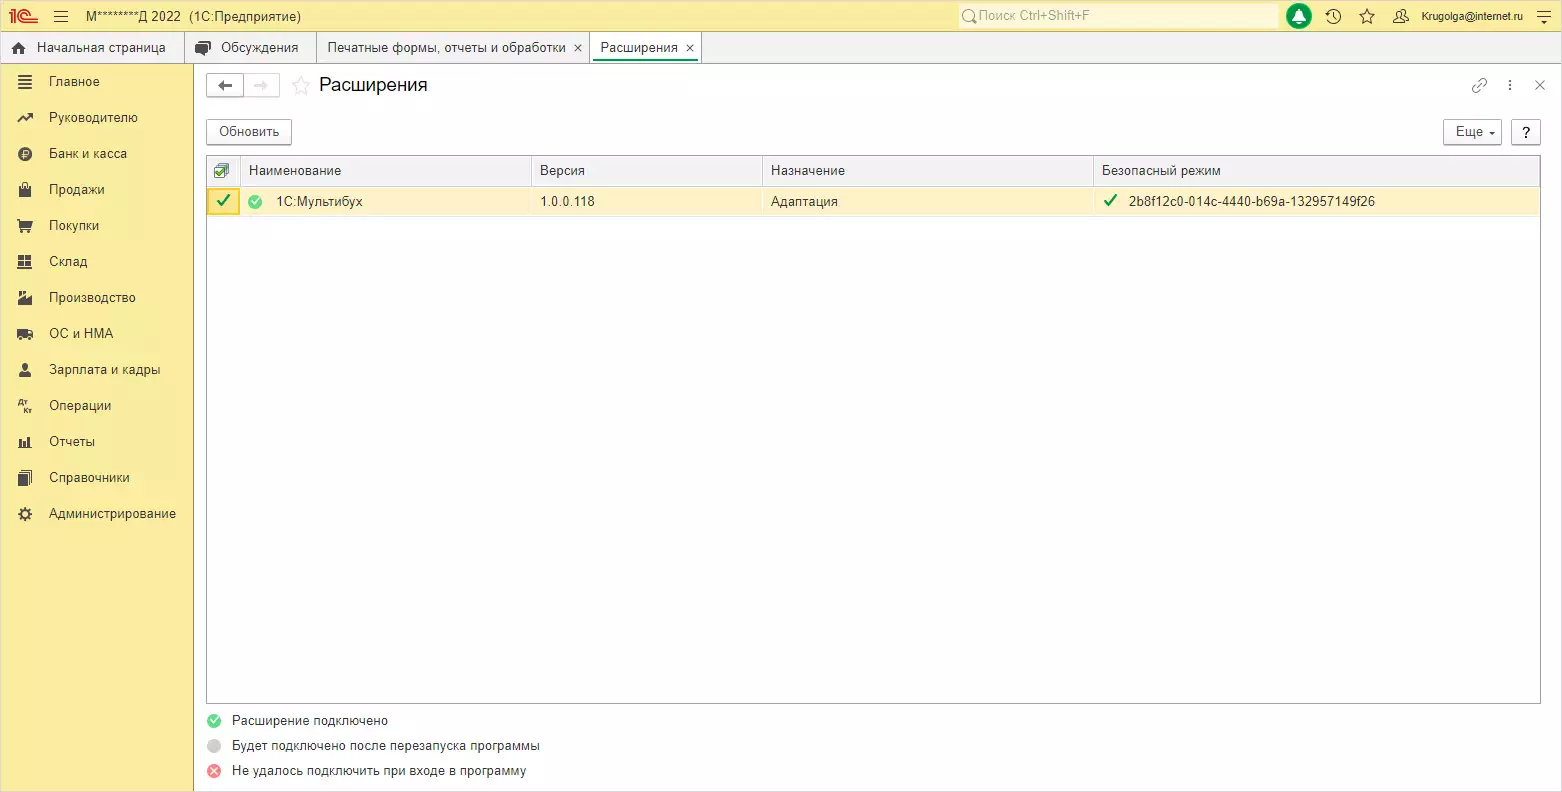Viewport: 1562px width, 792px height.
Task: Click legend text Не удалось подключить при входе
Action: (x=379, y=771)
